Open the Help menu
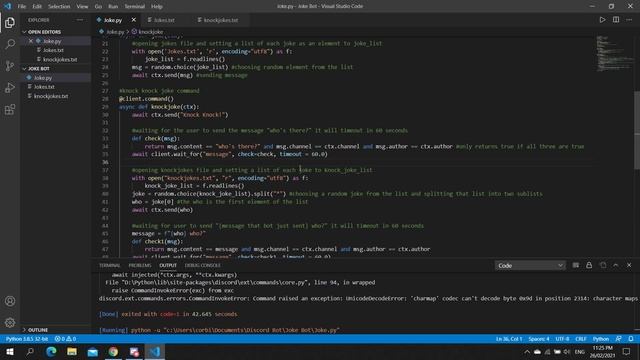 point(157,7)
